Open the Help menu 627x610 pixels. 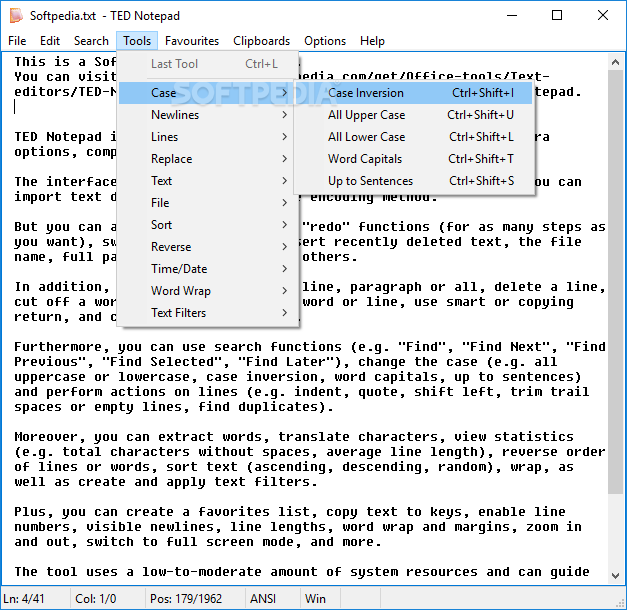pyautogui.click(x=372, y=41)
